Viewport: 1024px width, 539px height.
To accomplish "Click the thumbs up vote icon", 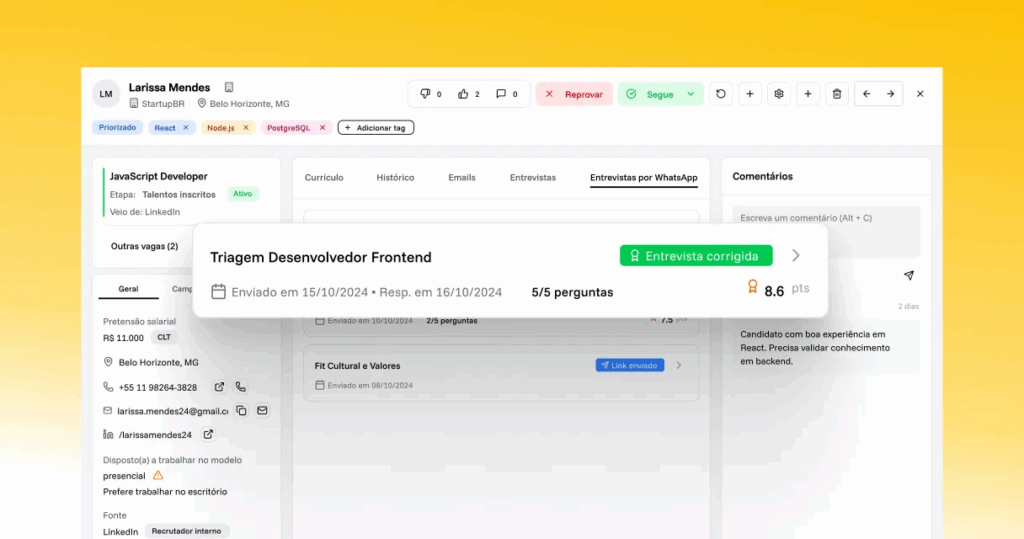I will pos(463,94).
